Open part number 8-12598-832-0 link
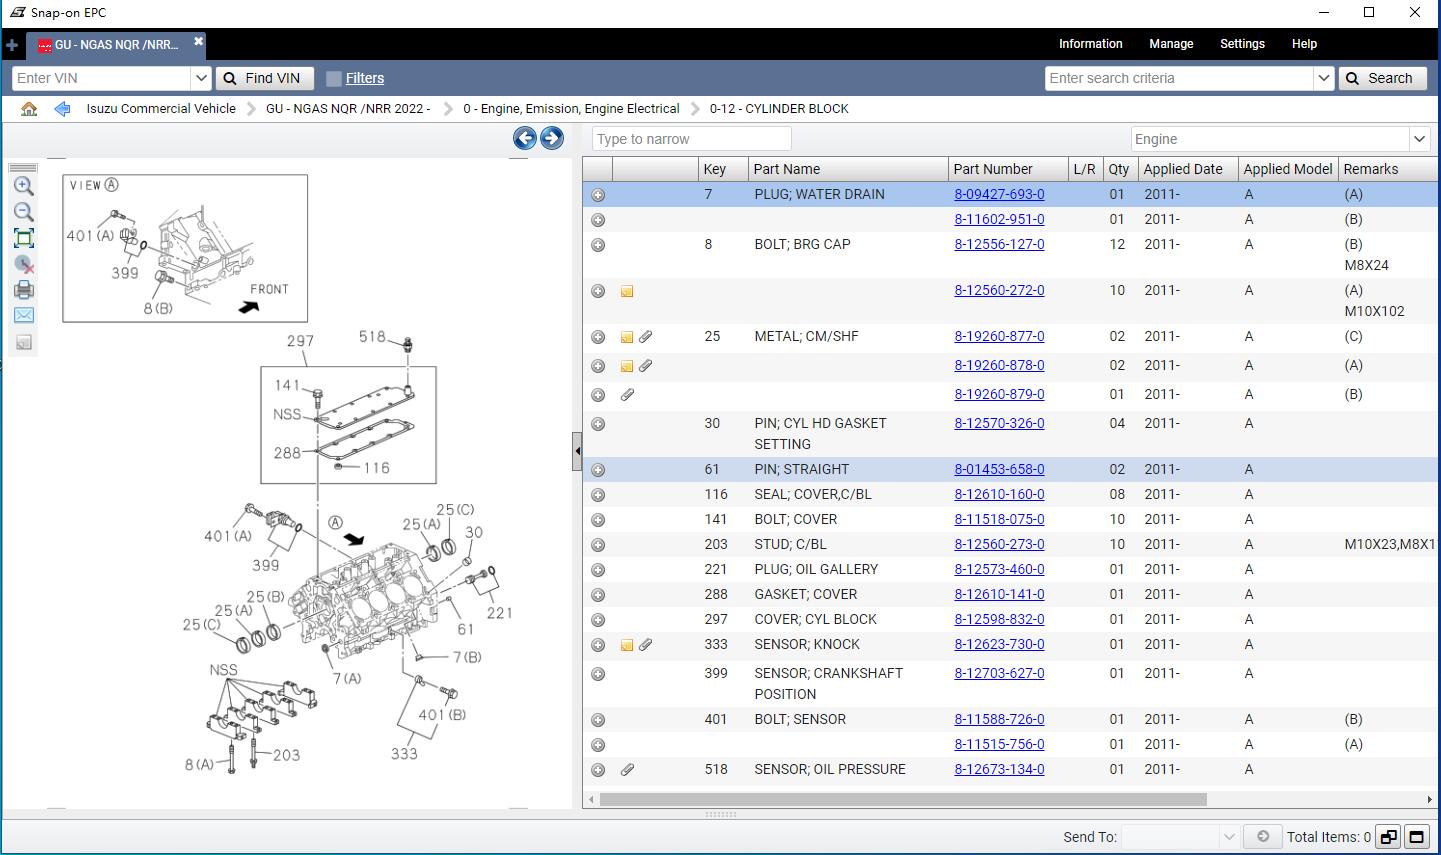The height and width of the screenshot is (855, 1441). (x=999, y=620)
